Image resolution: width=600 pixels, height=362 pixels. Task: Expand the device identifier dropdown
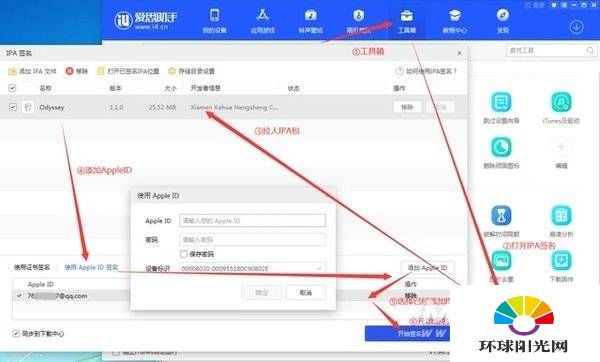[x=319, y=268]
